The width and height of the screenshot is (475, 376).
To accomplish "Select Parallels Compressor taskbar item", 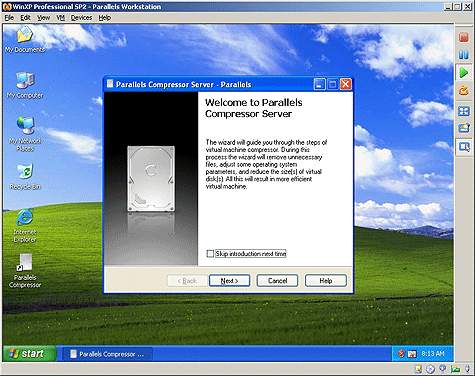I will coord(108,354).
